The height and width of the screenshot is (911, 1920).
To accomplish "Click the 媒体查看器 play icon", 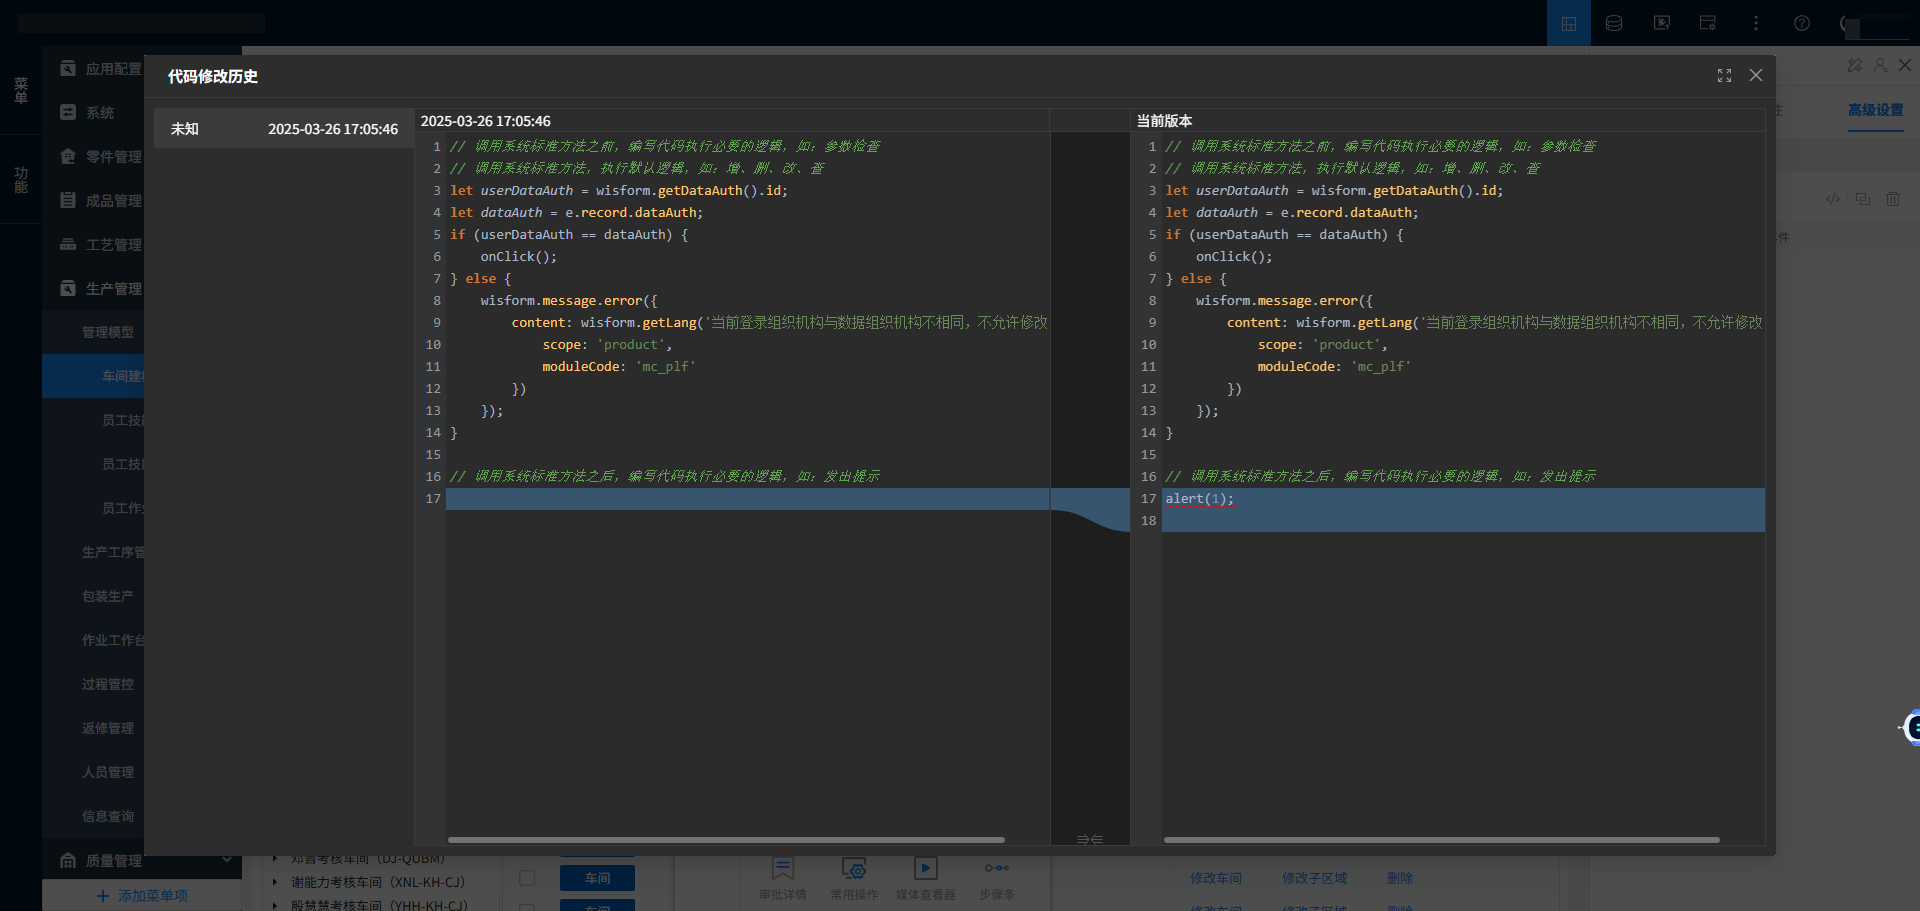I will tap(925, 869).
